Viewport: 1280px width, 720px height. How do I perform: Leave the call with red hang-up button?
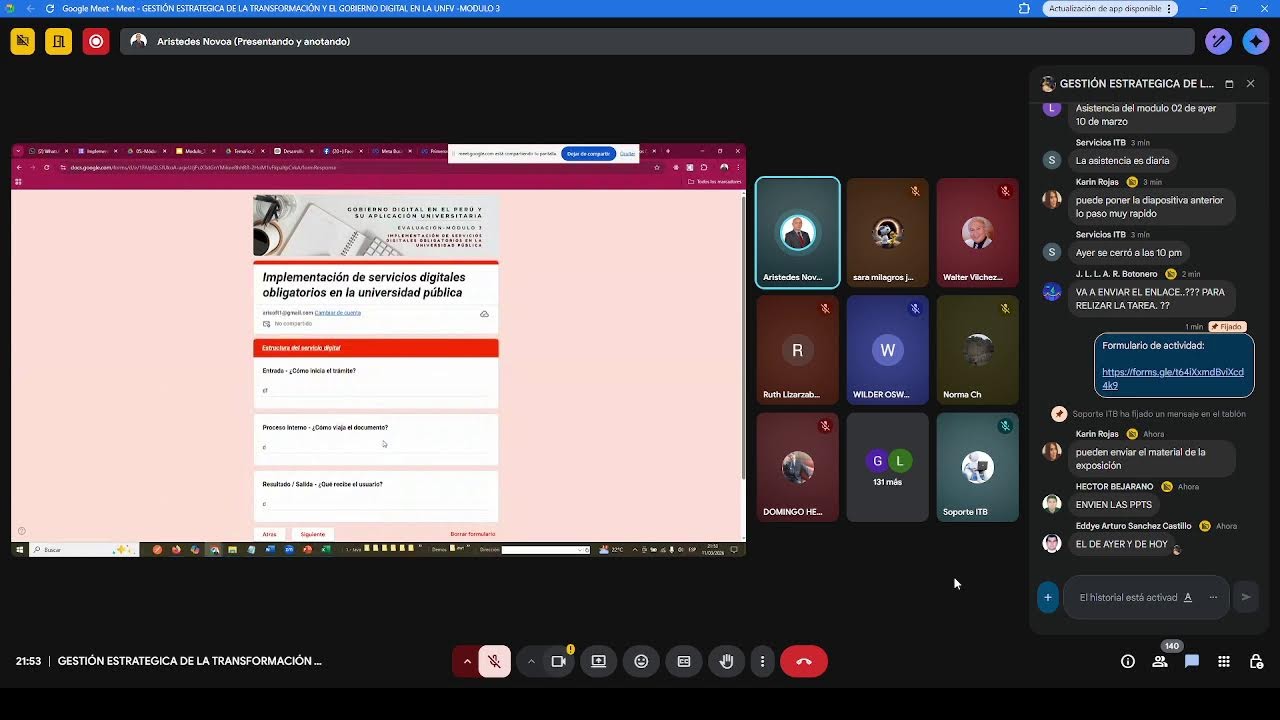[x=804, y=661]
